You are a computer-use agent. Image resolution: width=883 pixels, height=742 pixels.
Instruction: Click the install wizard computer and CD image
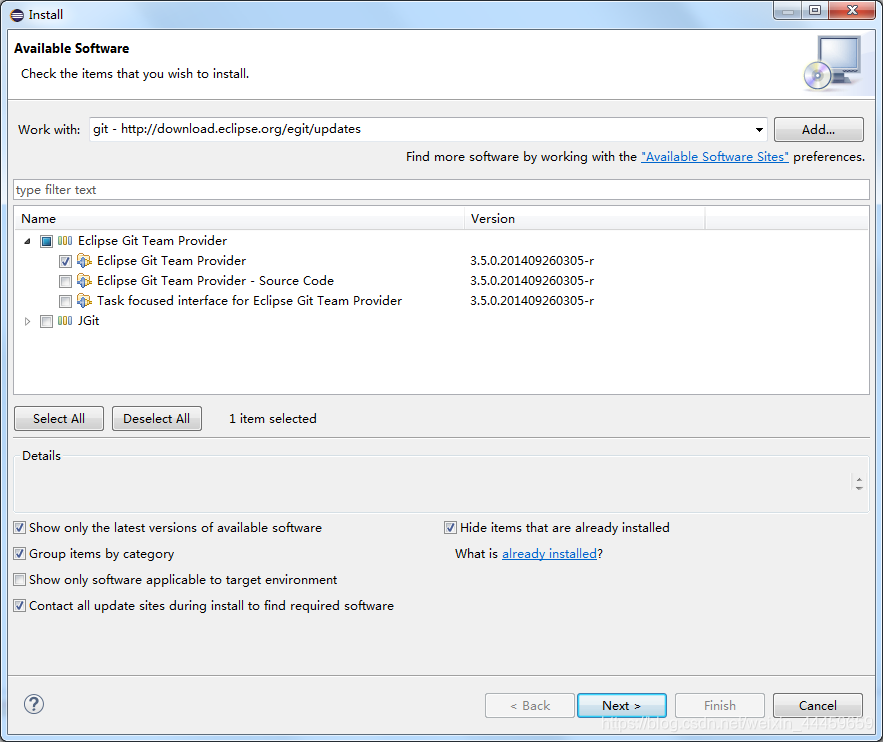pos(832,63)
